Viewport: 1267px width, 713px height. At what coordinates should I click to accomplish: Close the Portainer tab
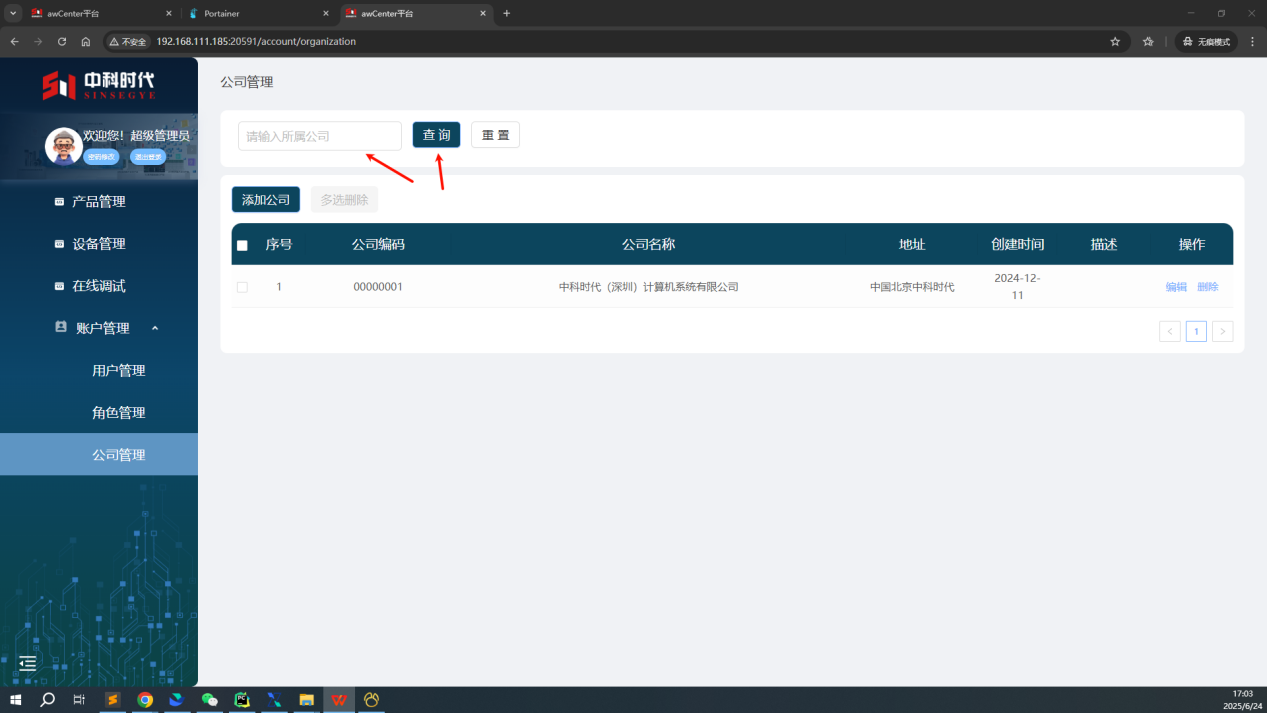326,13
